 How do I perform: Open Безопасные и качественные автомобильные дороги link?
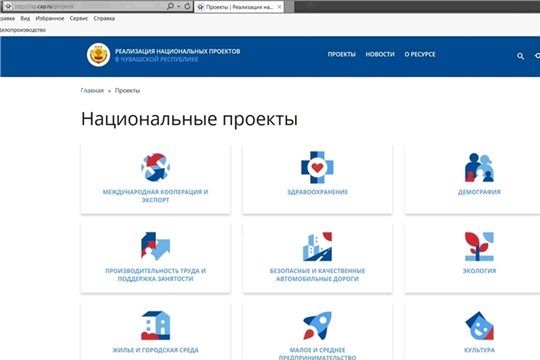[317, 275]
